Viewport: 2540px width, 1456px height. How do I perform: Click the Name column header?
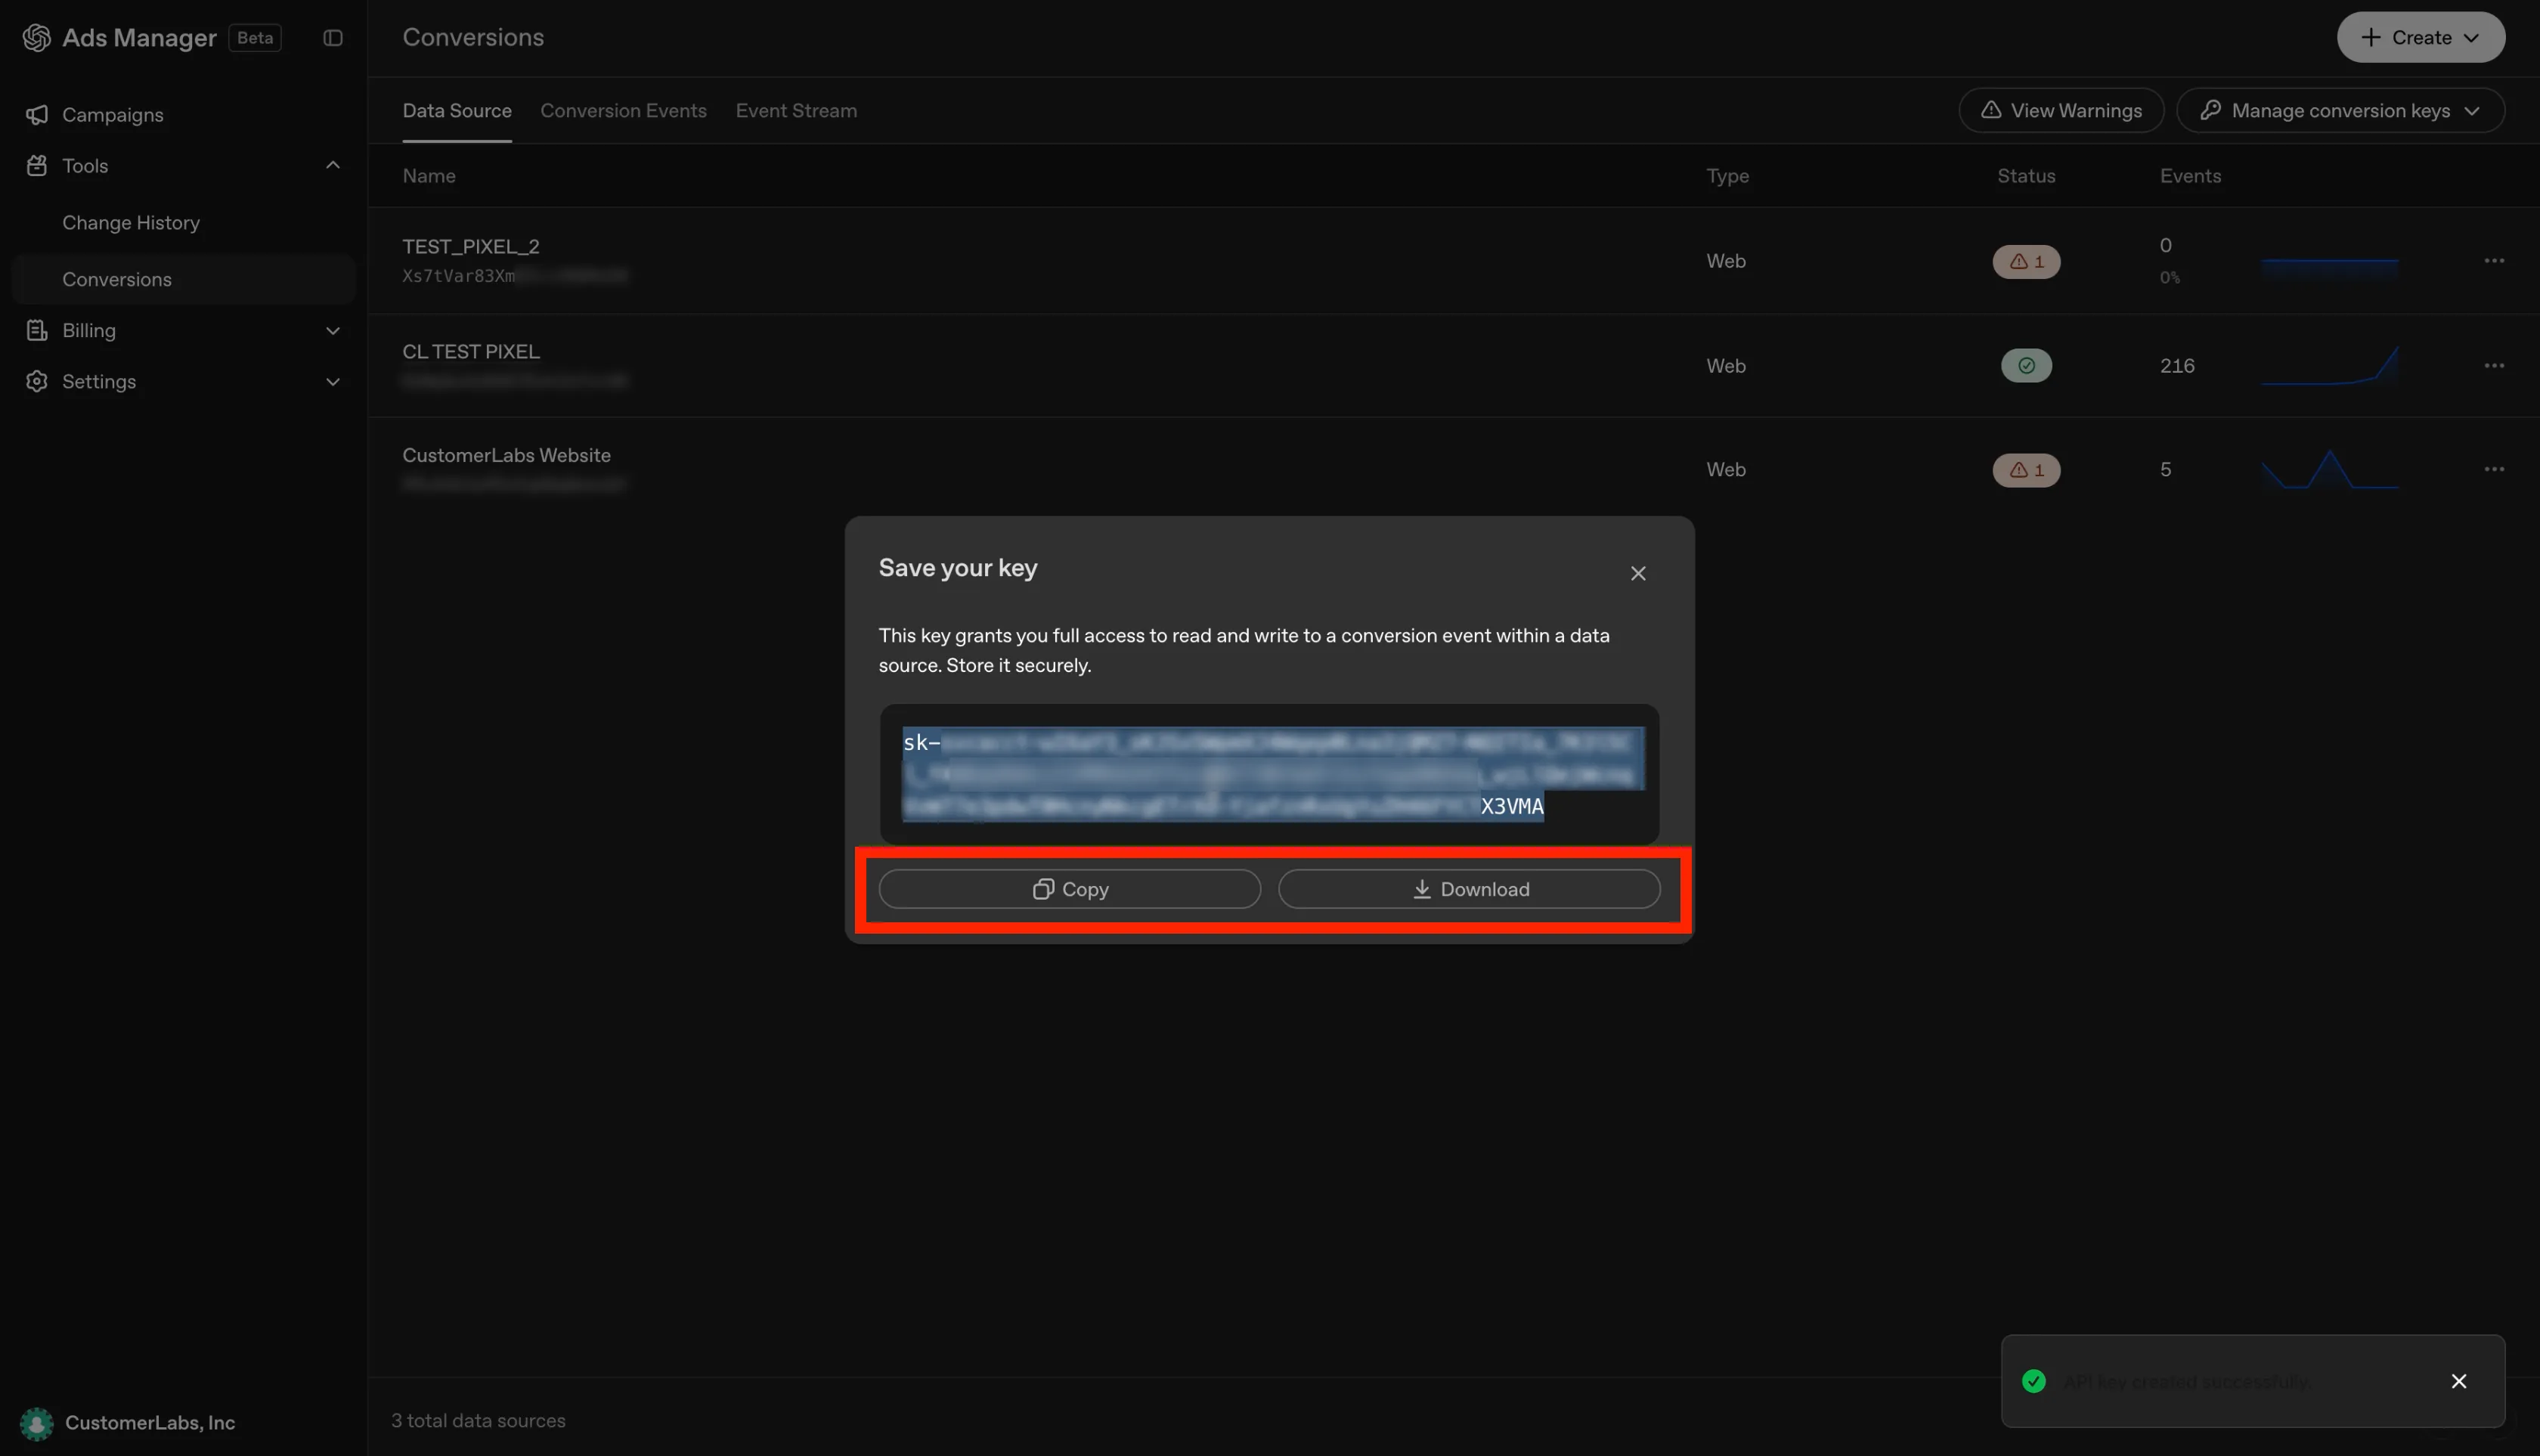429,176
